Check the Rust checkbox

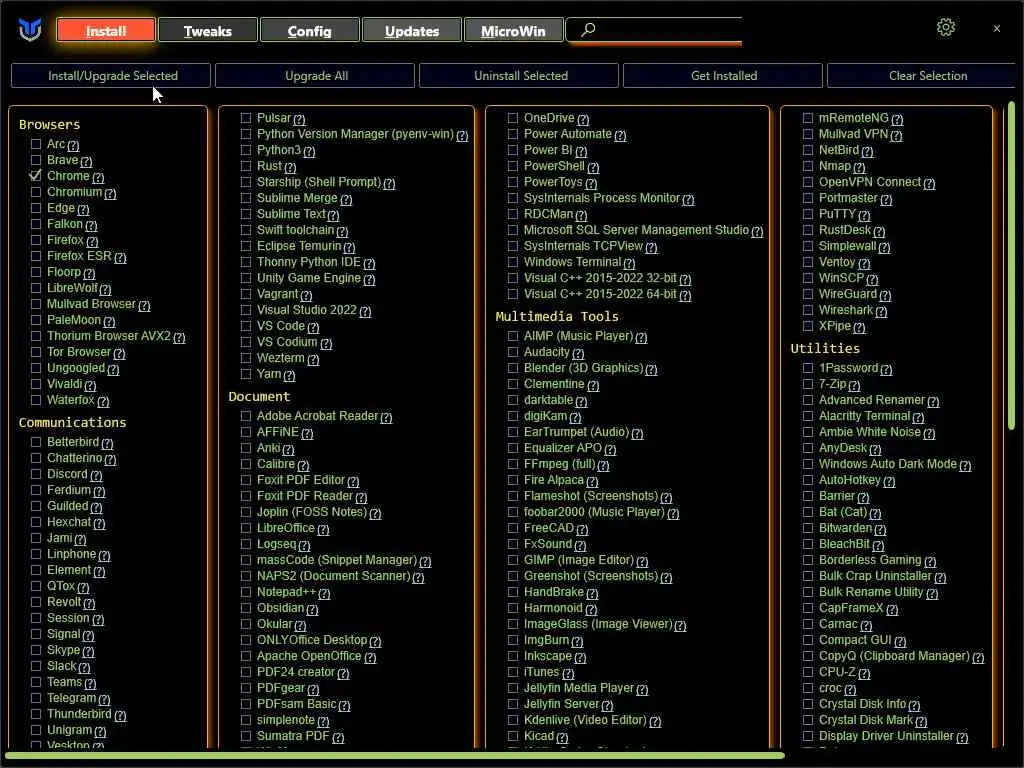(x=246, y=166)
